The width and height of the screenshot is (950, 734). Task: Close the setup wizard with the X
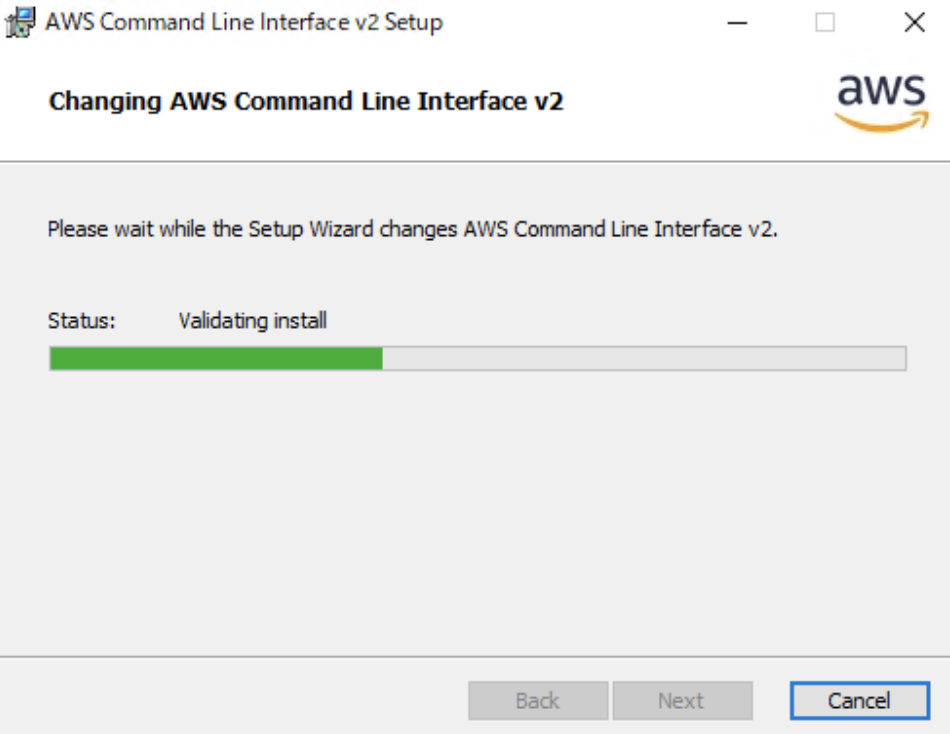point(914,23)
